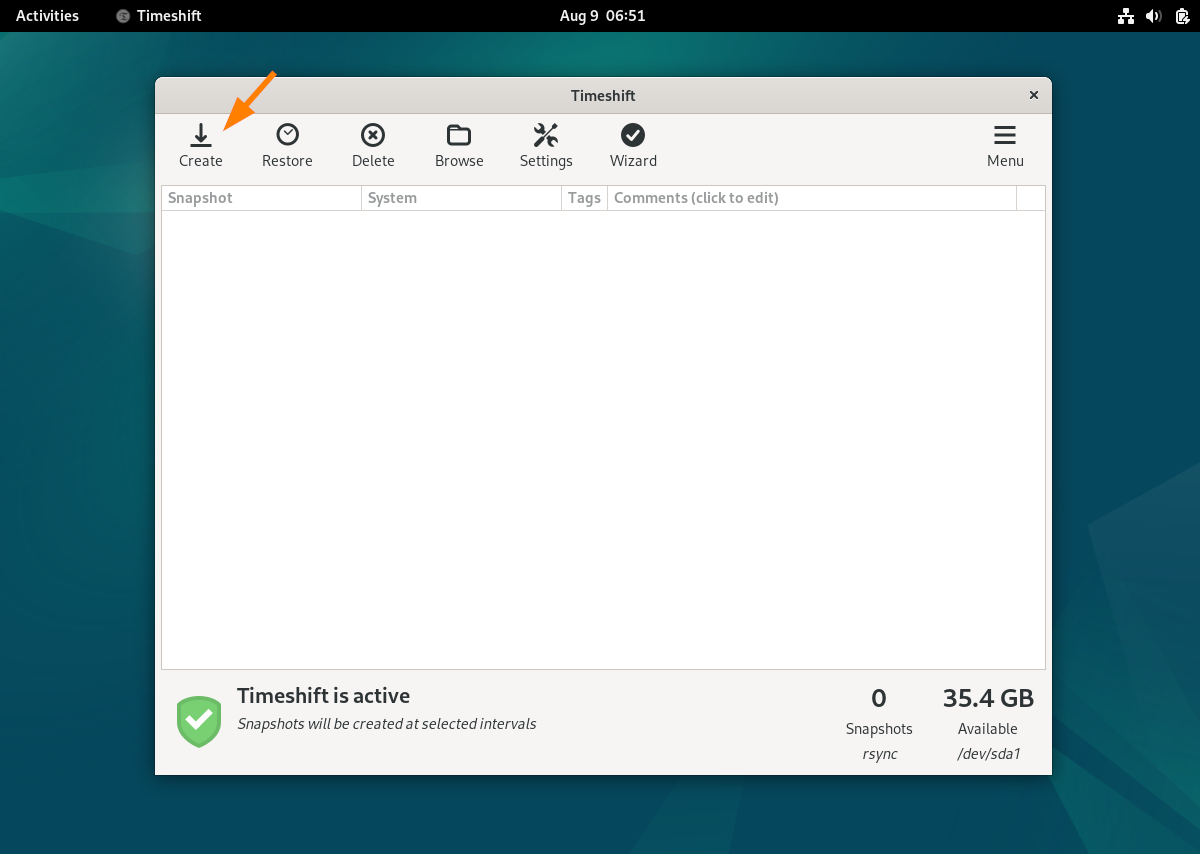Launch the setup Wizard

633,146
